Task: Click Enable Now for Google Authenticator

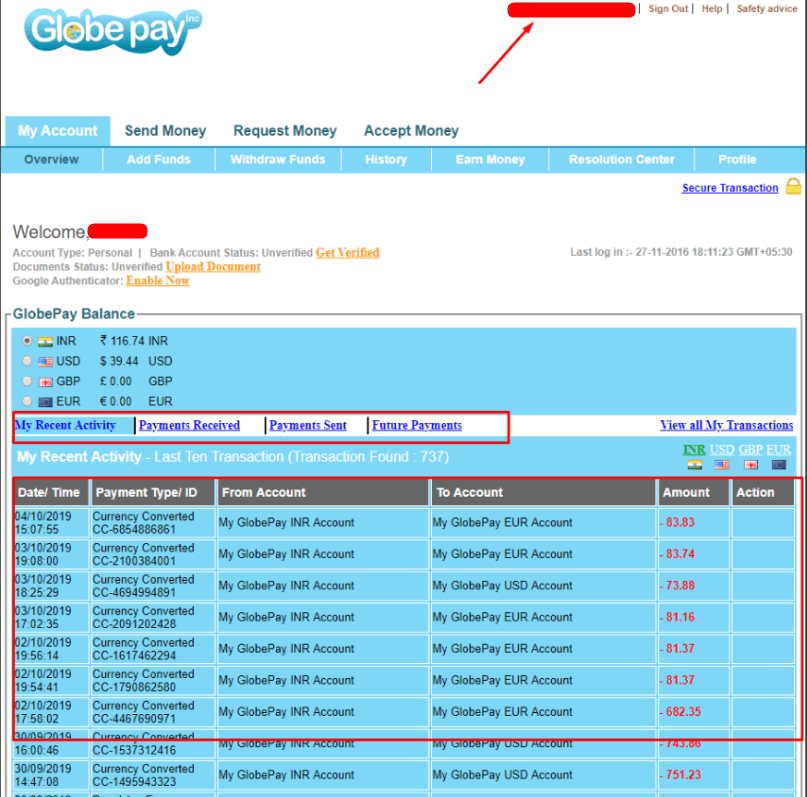Action: tap(158, 280)
